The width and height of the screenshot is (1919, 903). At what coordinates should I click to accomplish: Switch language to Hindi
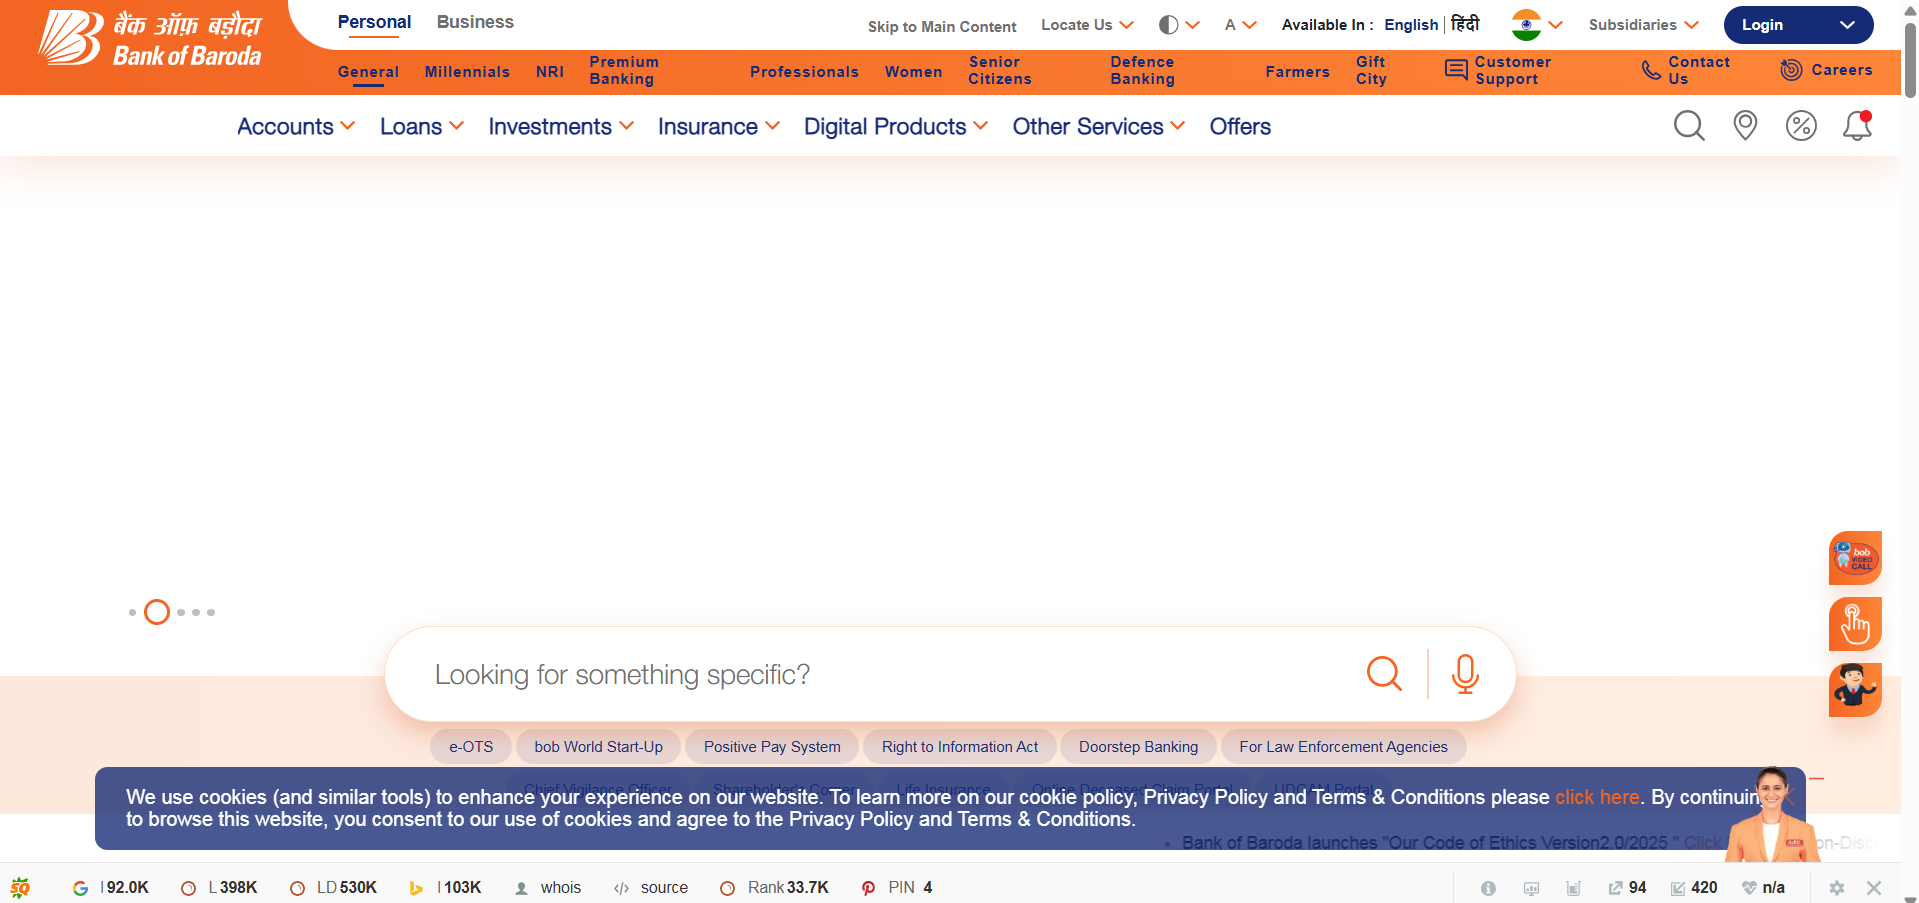coord(1465,24)
